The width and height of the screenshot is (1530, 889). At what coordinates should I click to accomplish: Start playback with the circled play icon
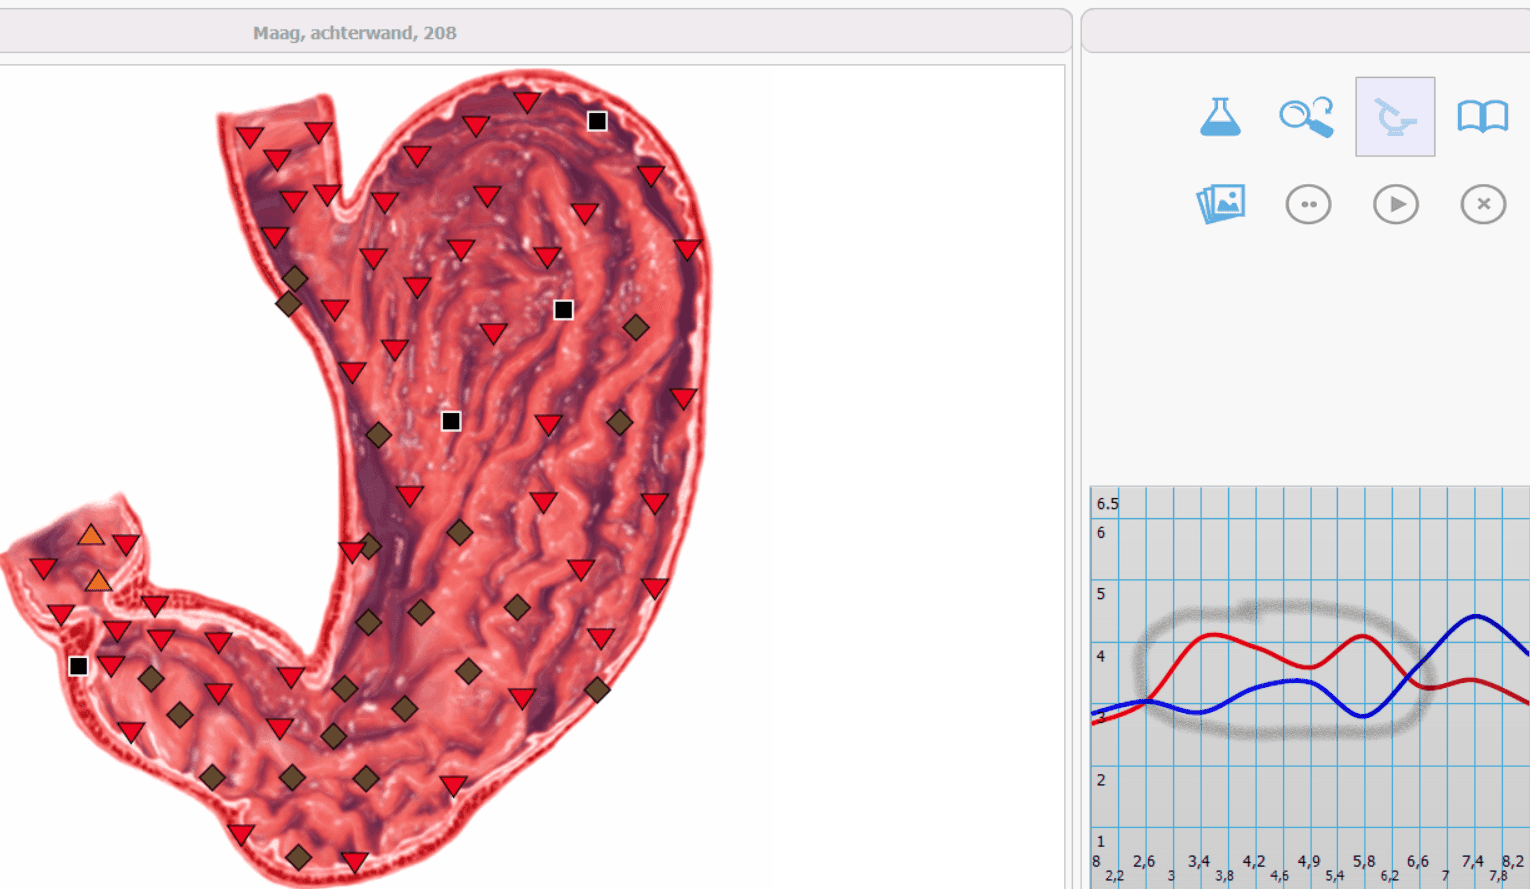click(1396, 204)
